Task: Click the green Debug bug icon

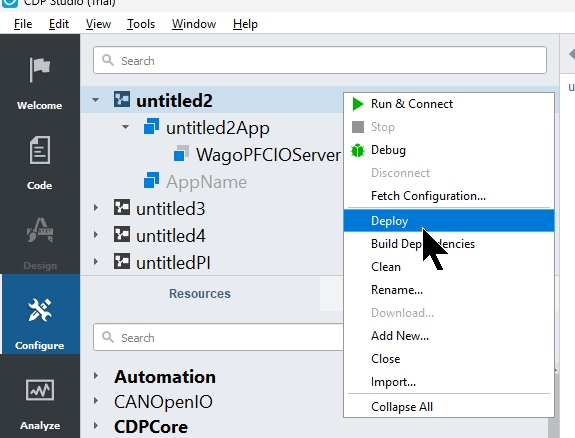Action: pos(358,150)
